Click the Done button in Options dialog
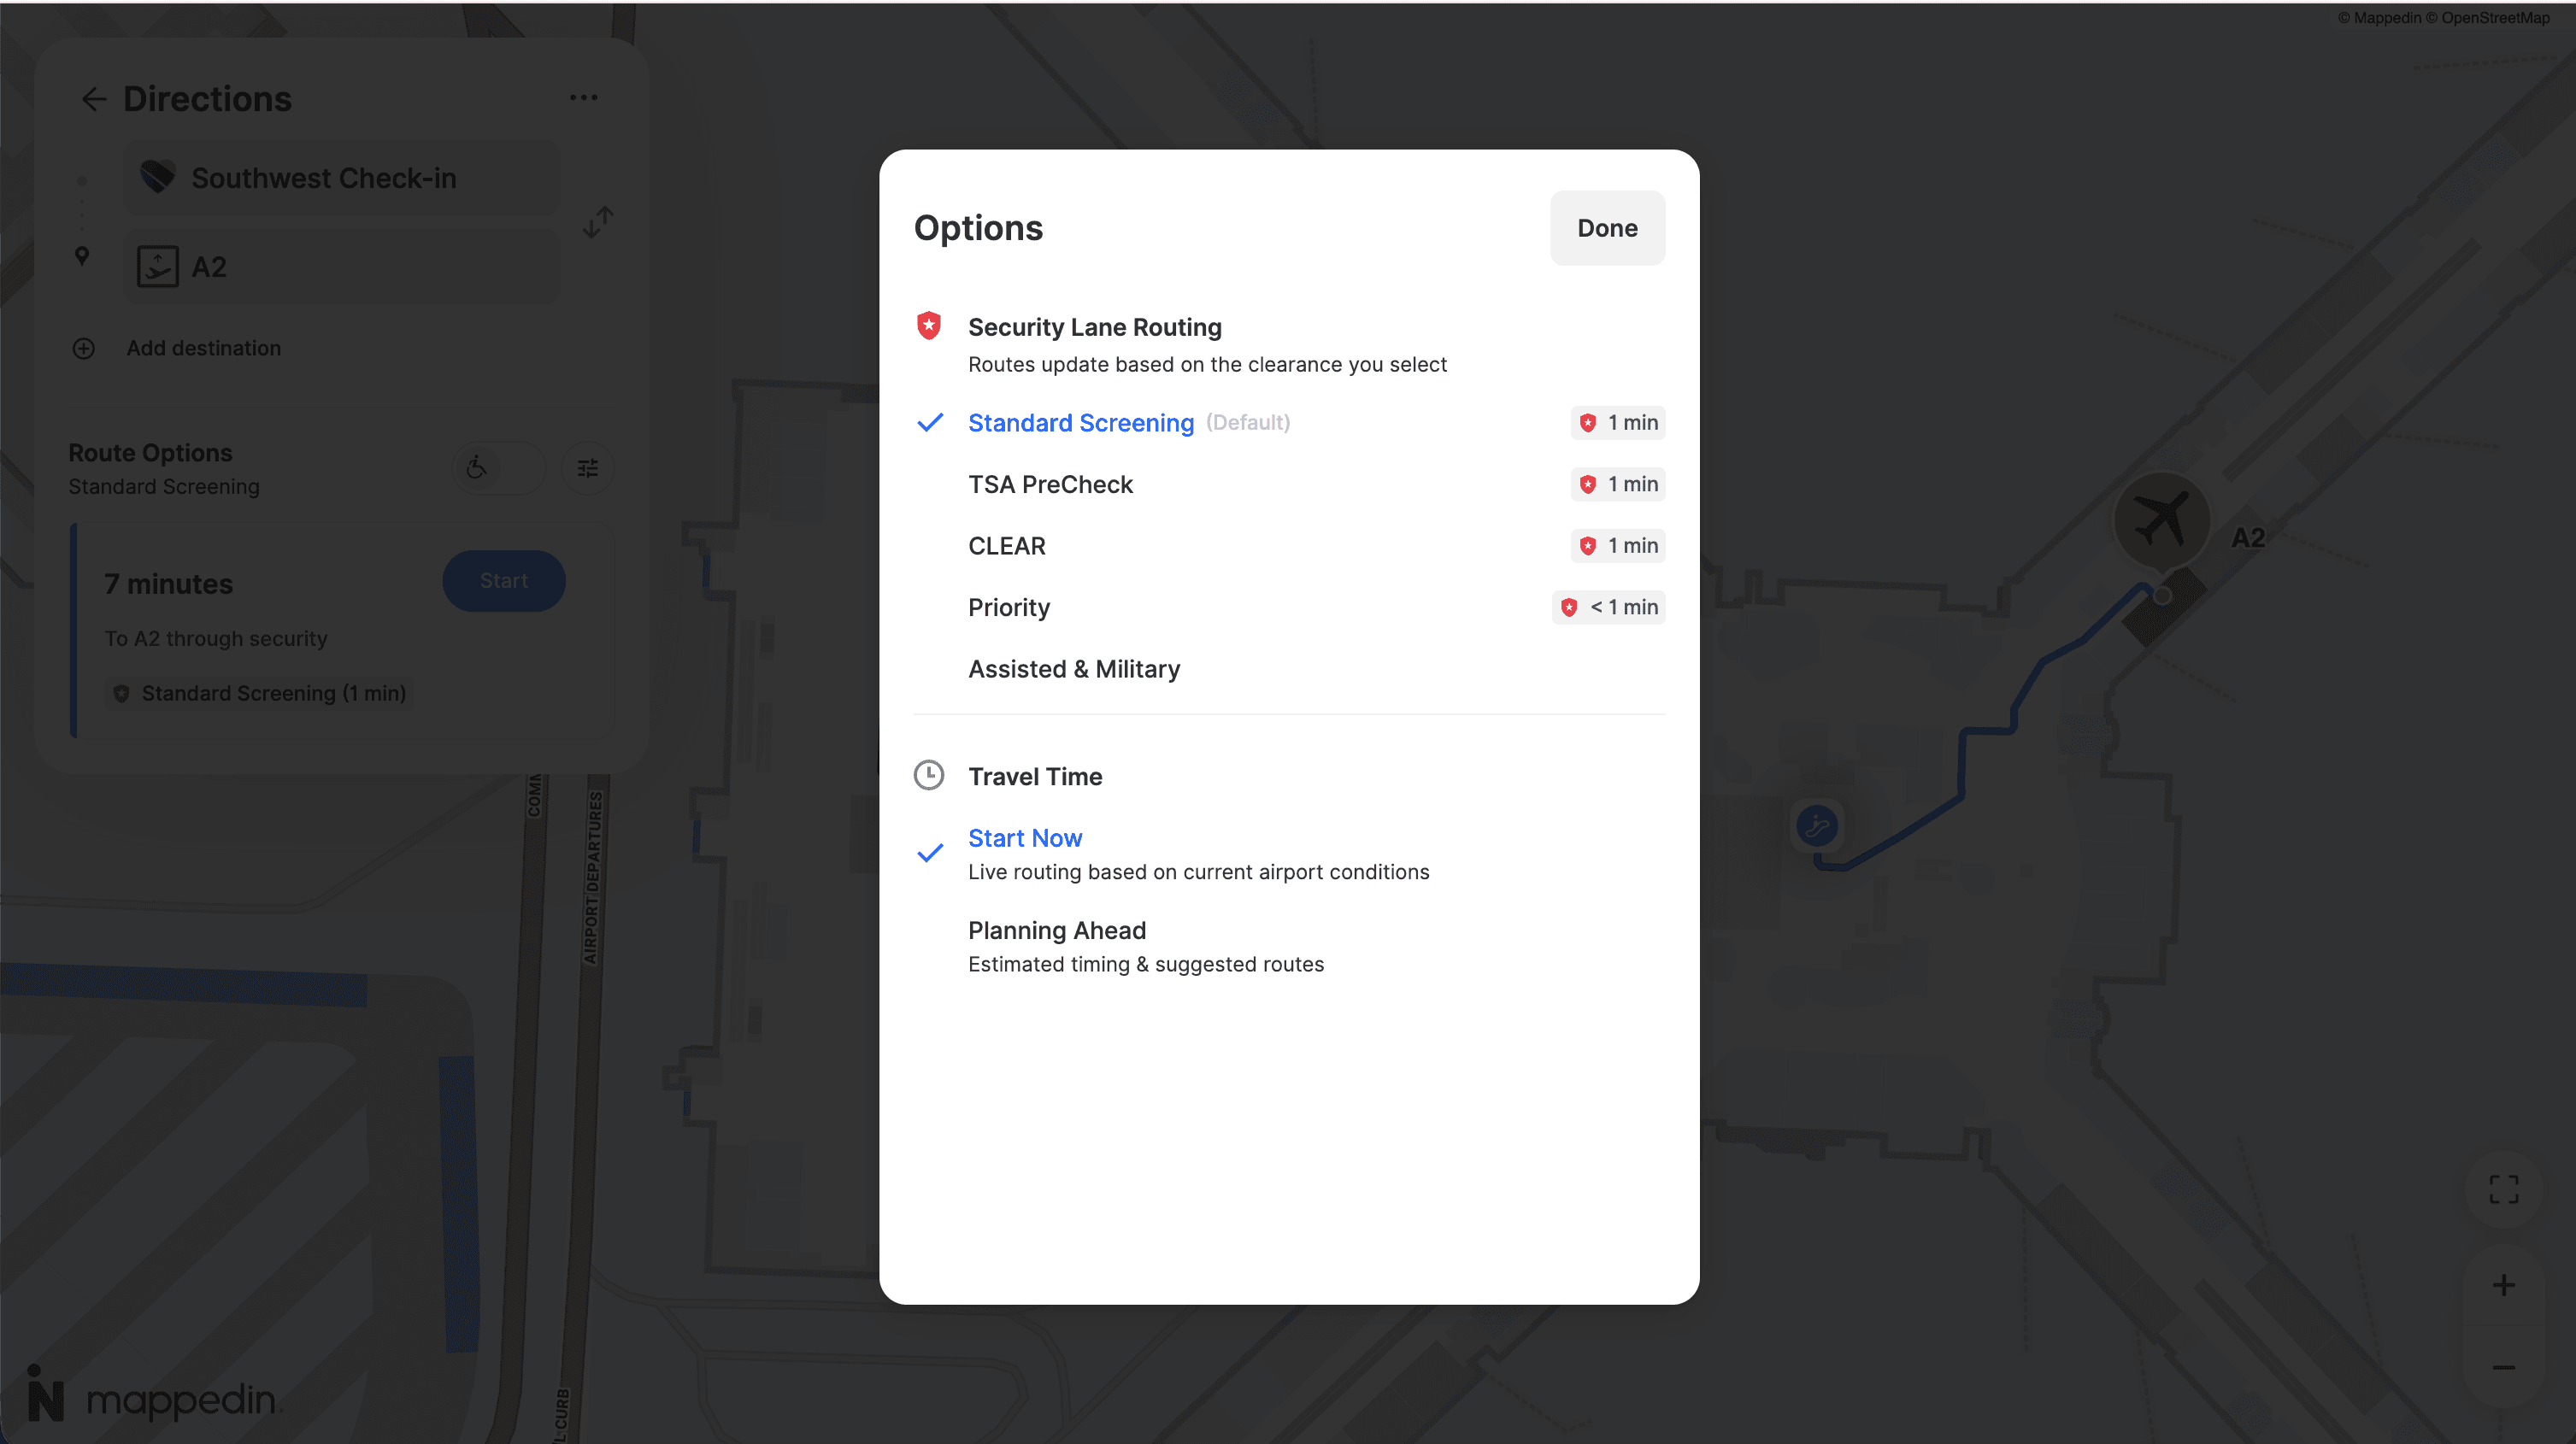2576x1444 pixels. tap(1606, 228)
